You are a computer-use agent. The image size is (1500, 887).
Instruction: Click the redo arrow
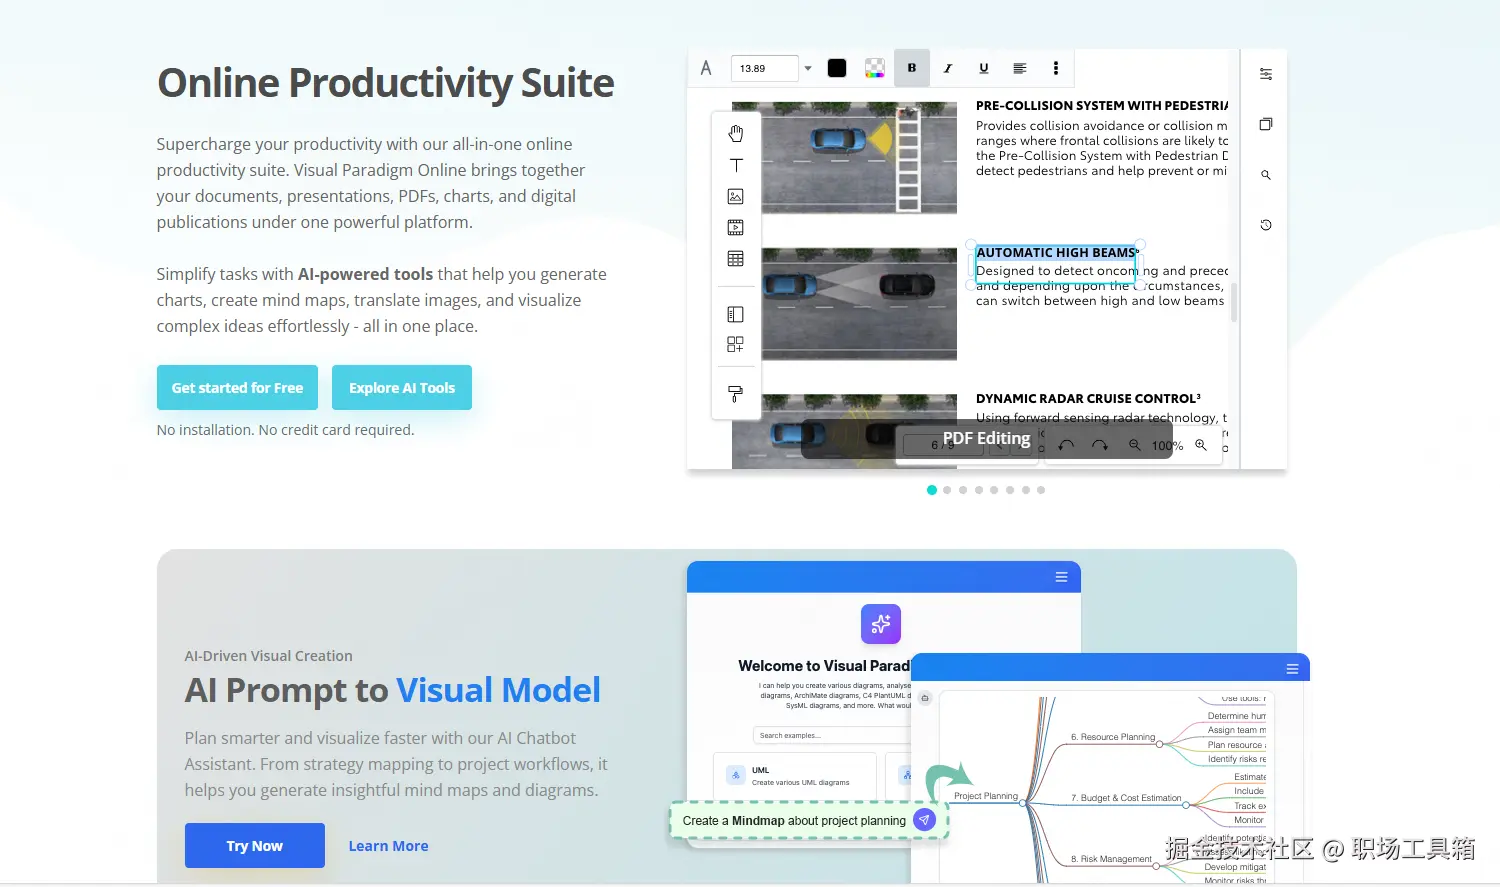pos(1100,445)
